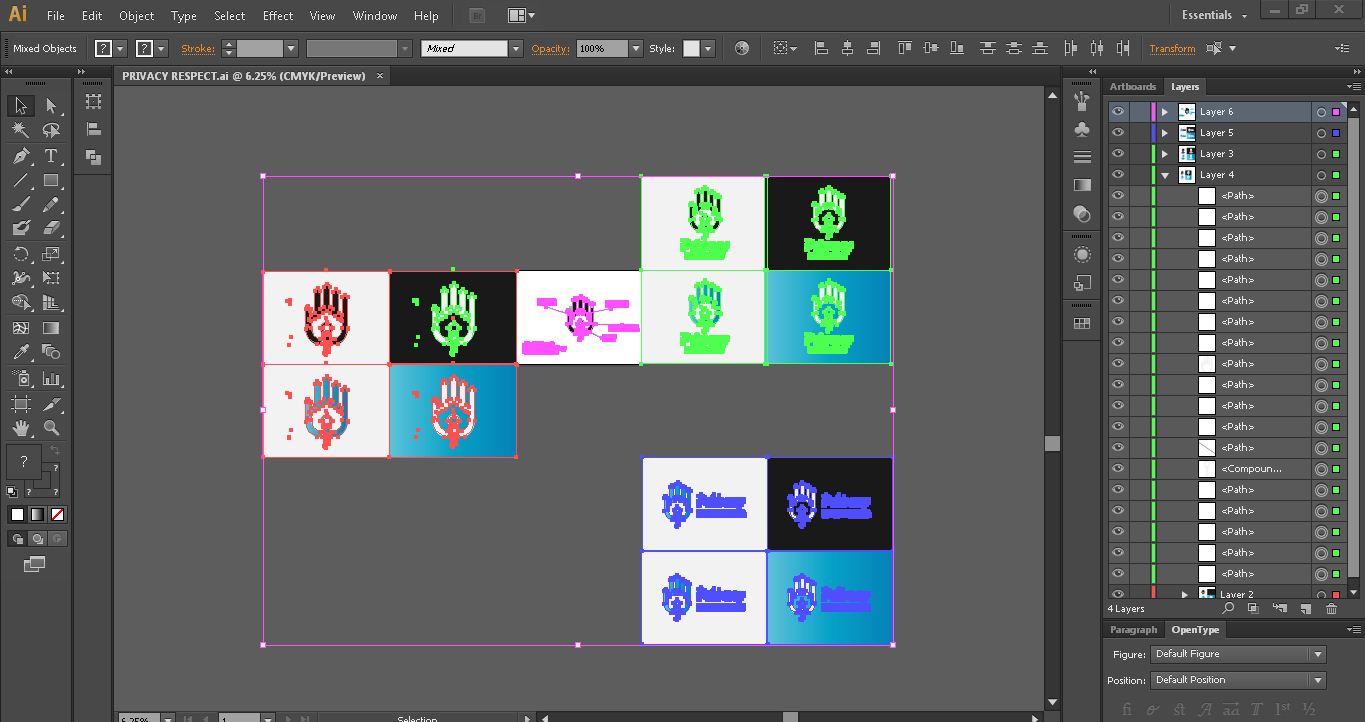Viewport: 1365px width, 722px height.
Task: Select the Selection tool (black arrow)
Action: pyautogui.click(x=21, y=106)
